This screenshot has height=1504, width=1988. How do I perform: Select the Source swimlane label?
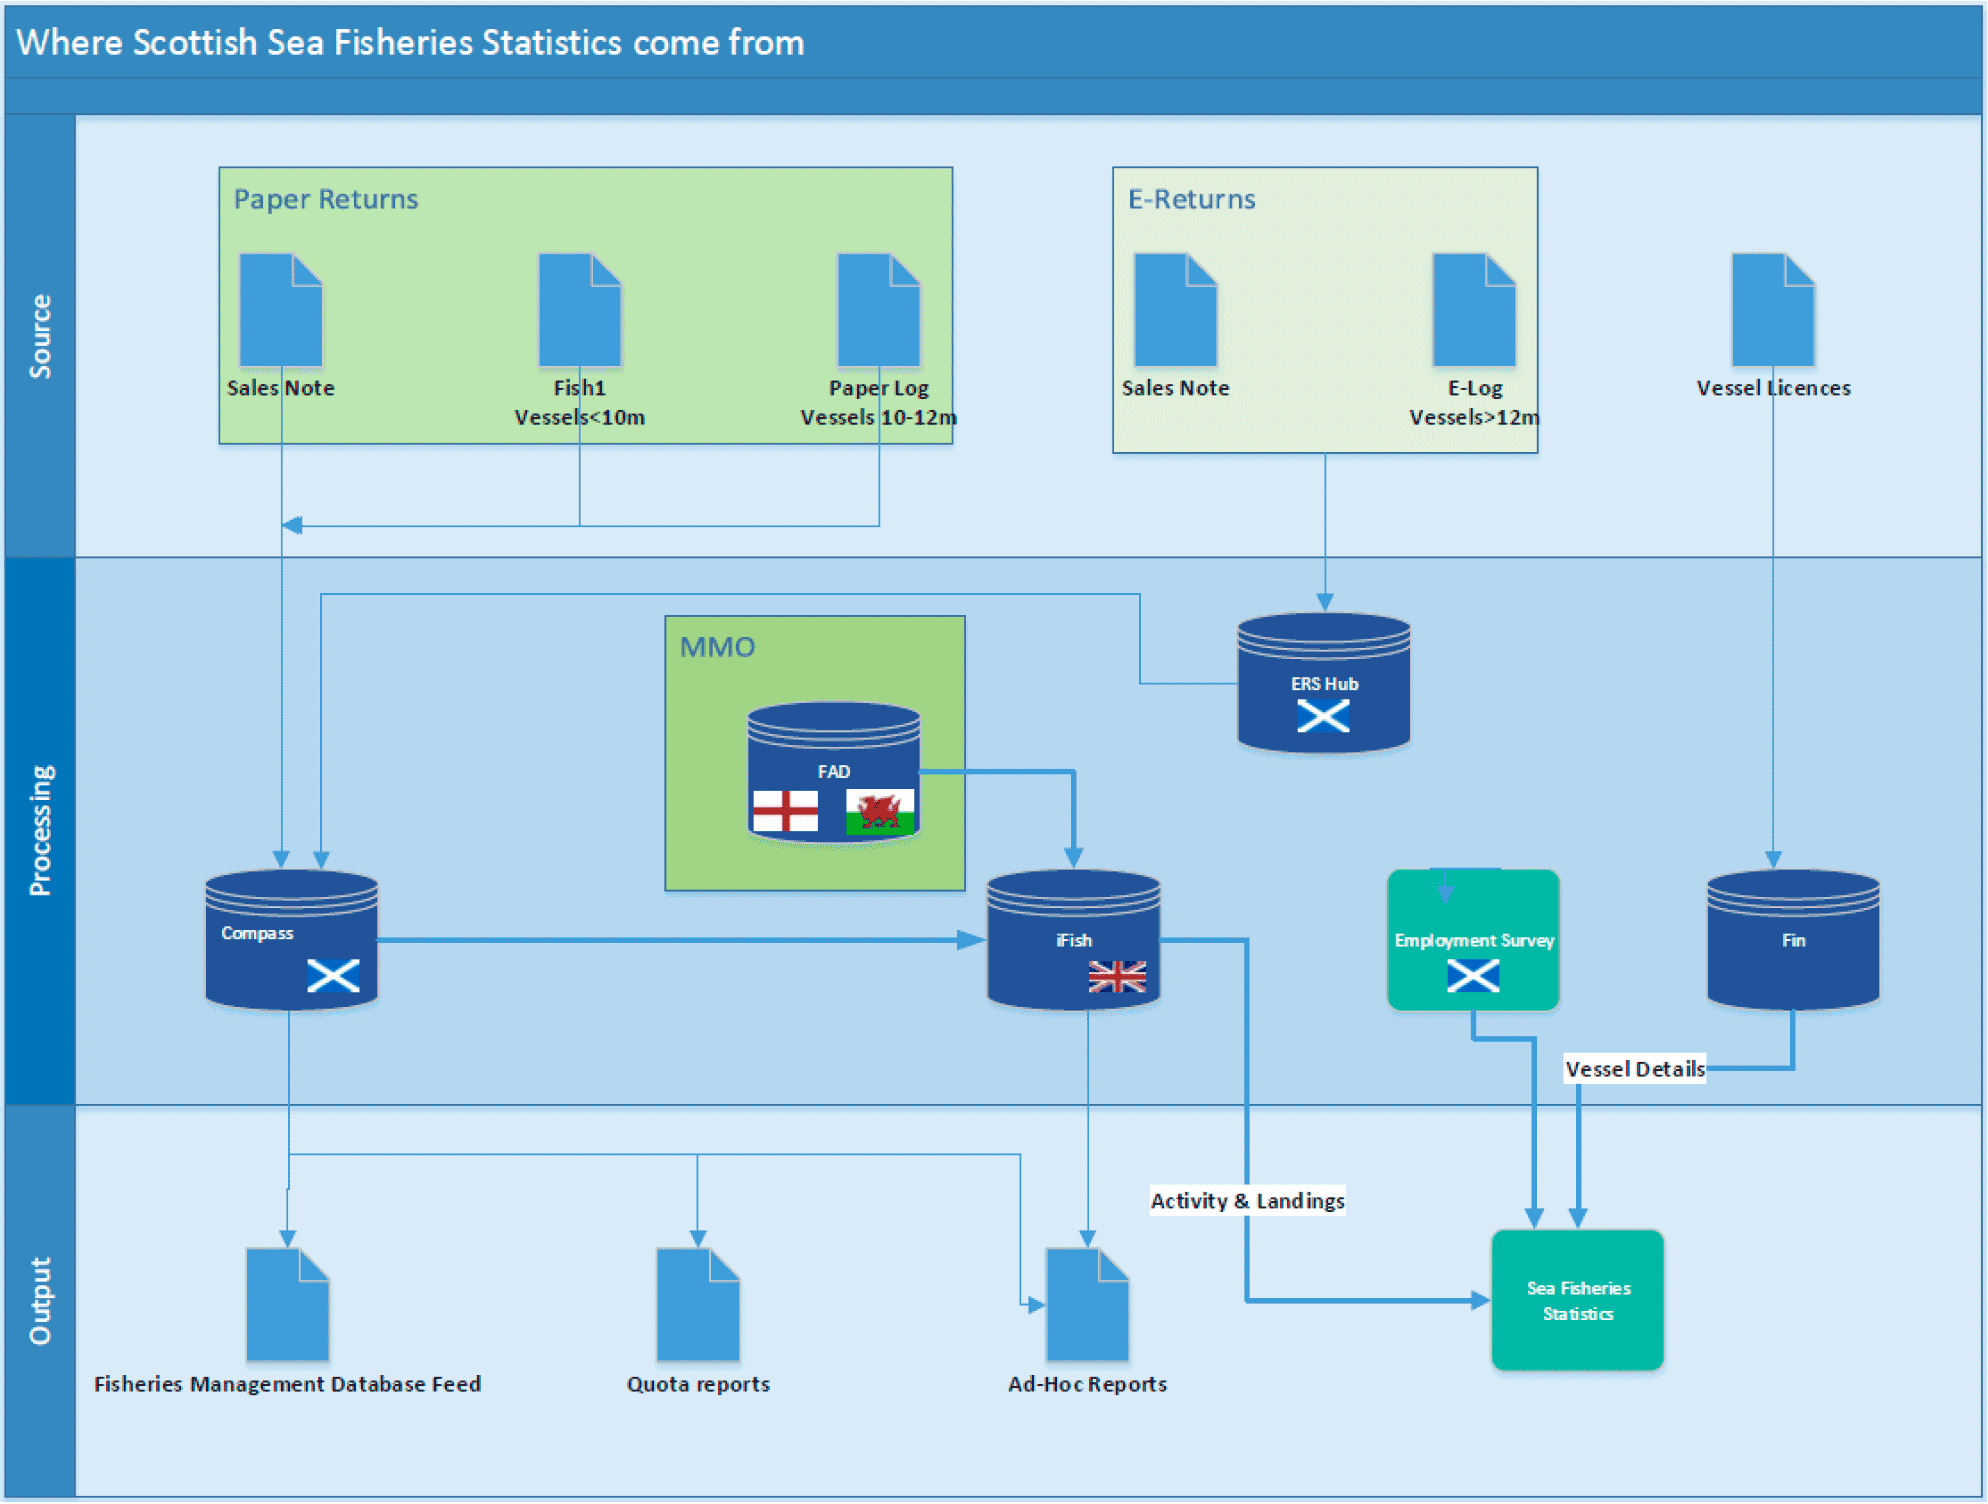pos(40,336)
